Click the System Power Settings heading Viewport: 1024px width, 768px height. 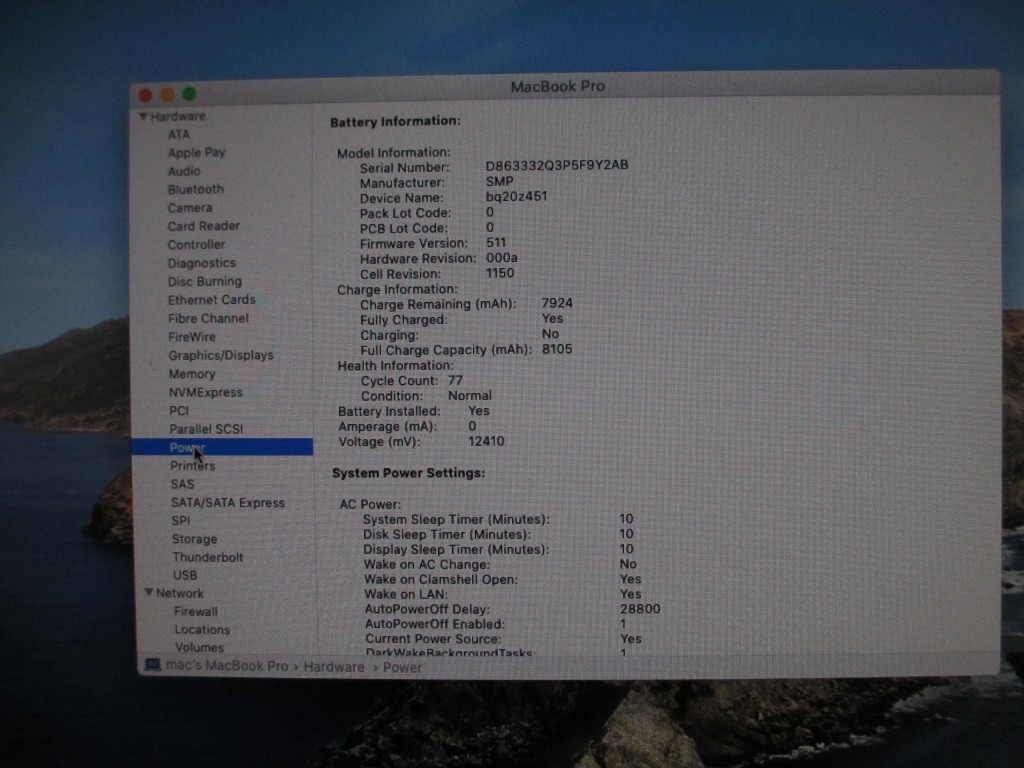tap(408, 473)
